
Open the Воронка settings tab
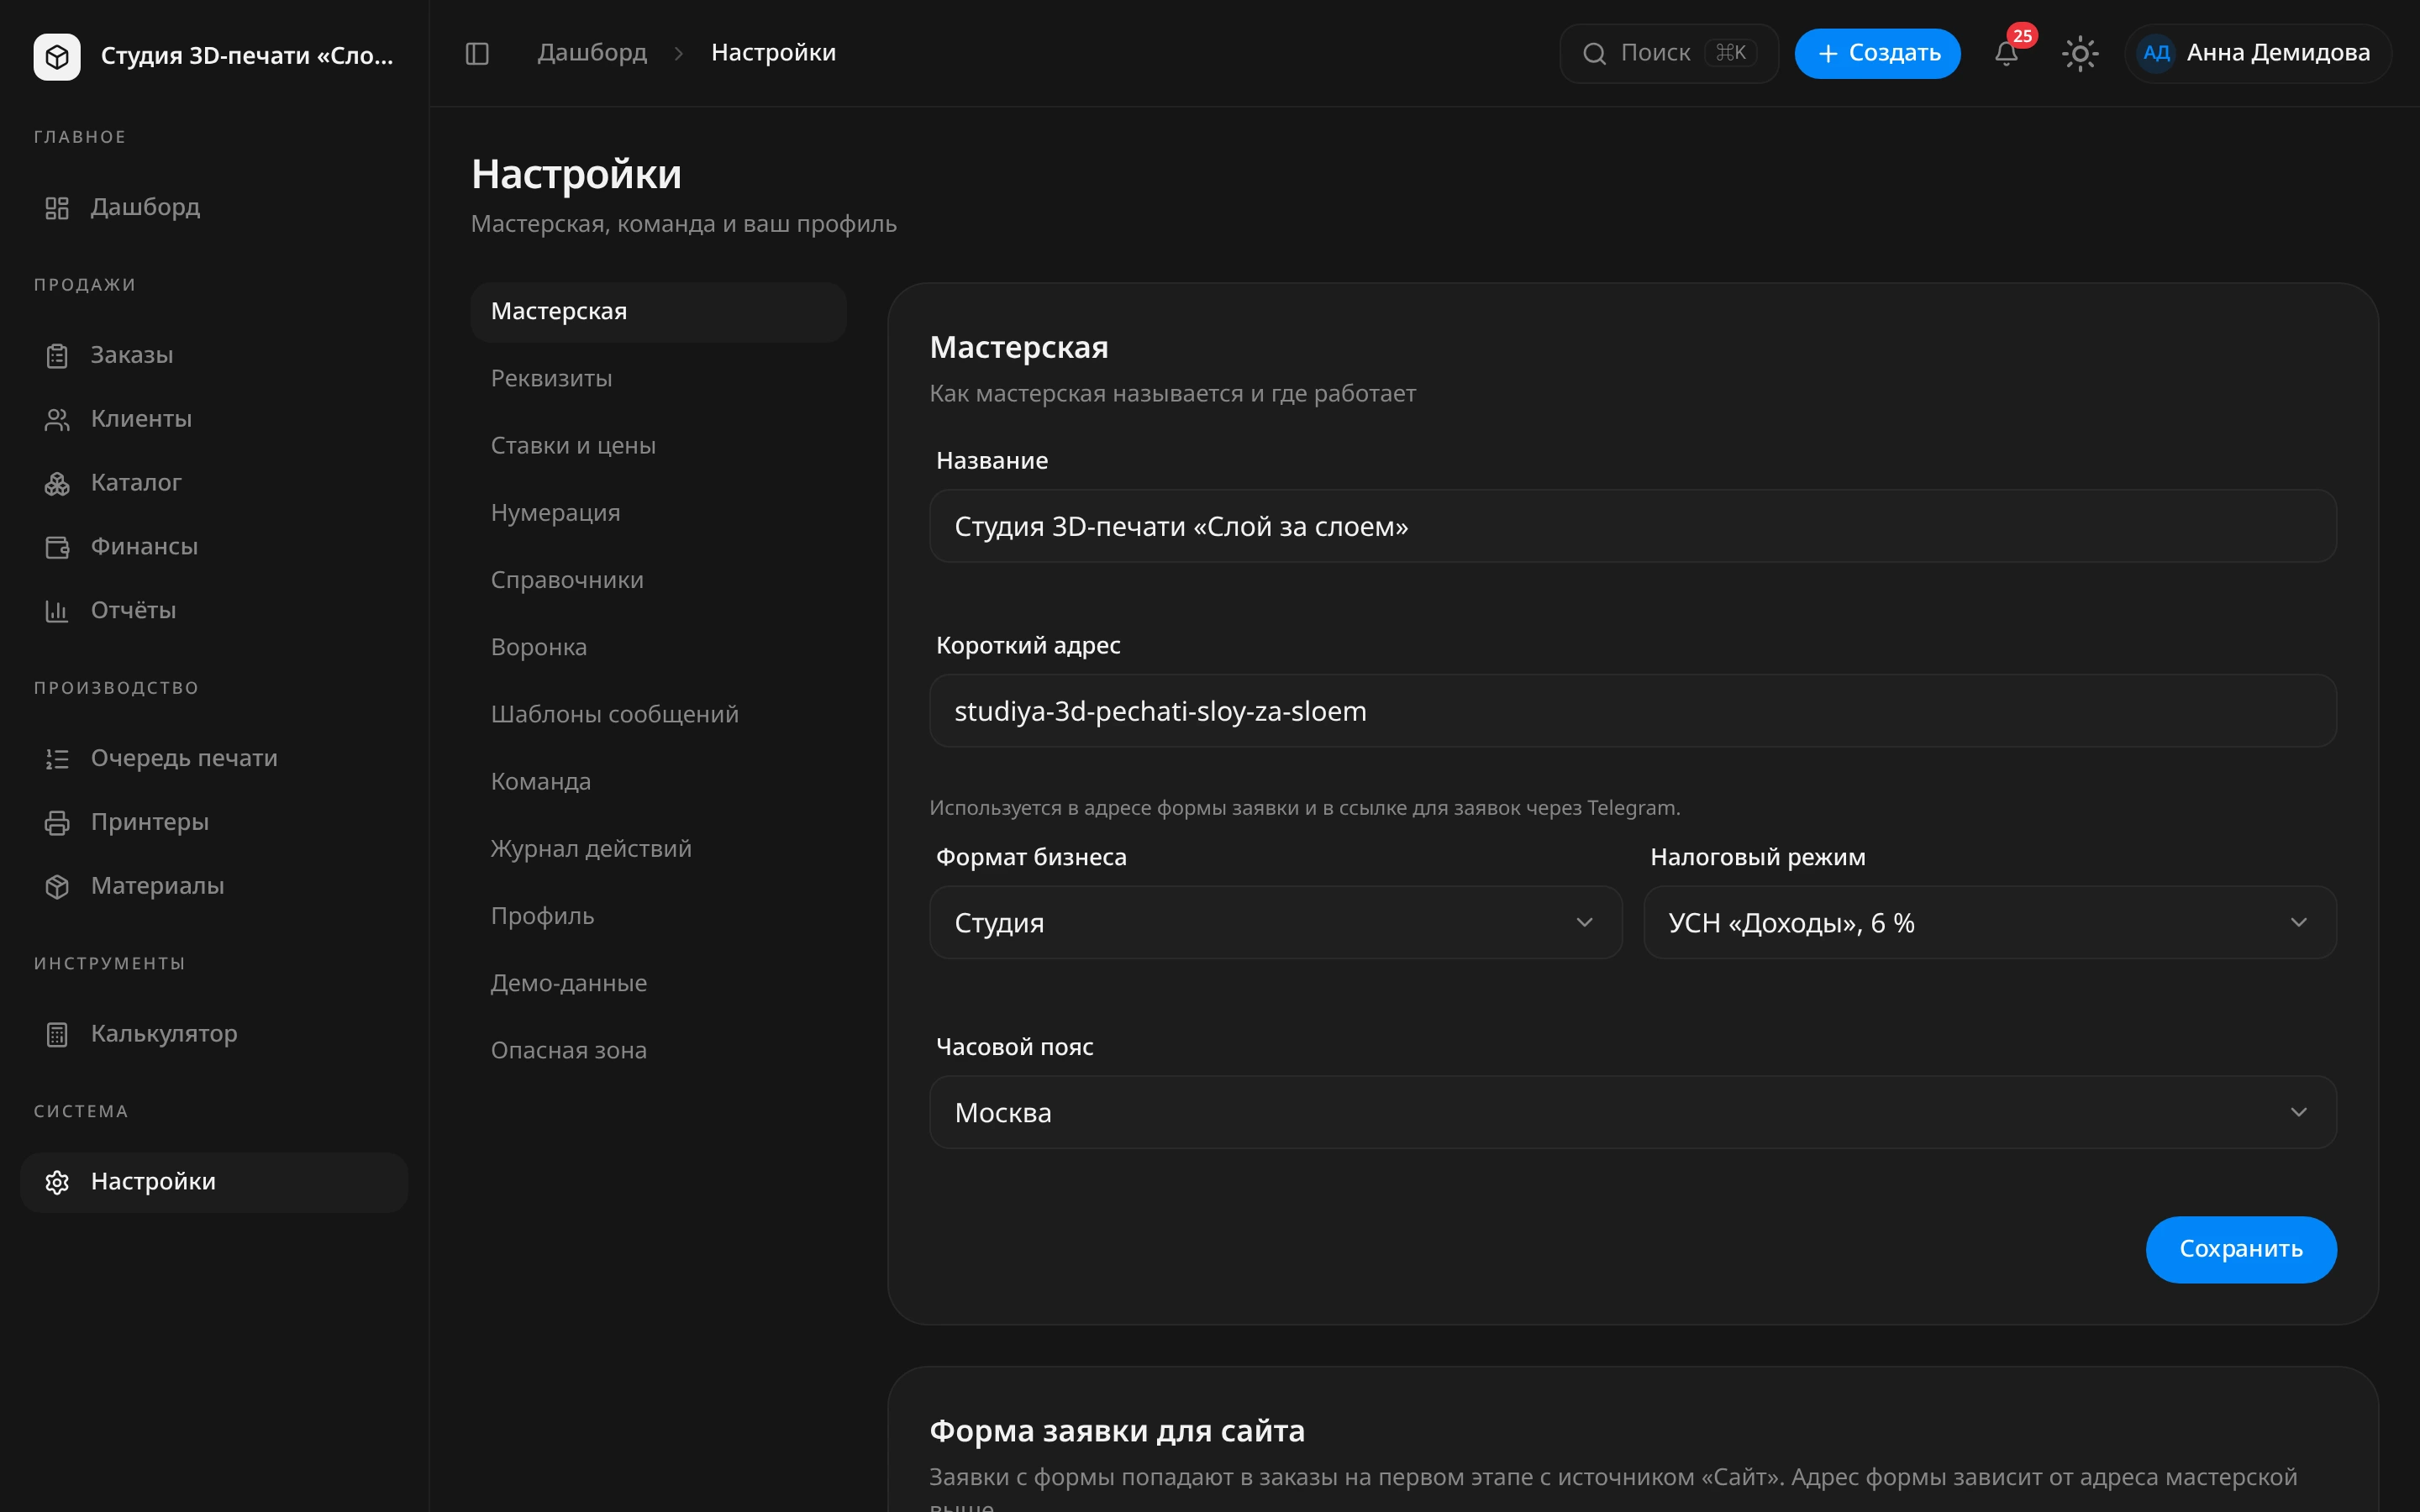(658, 647)
